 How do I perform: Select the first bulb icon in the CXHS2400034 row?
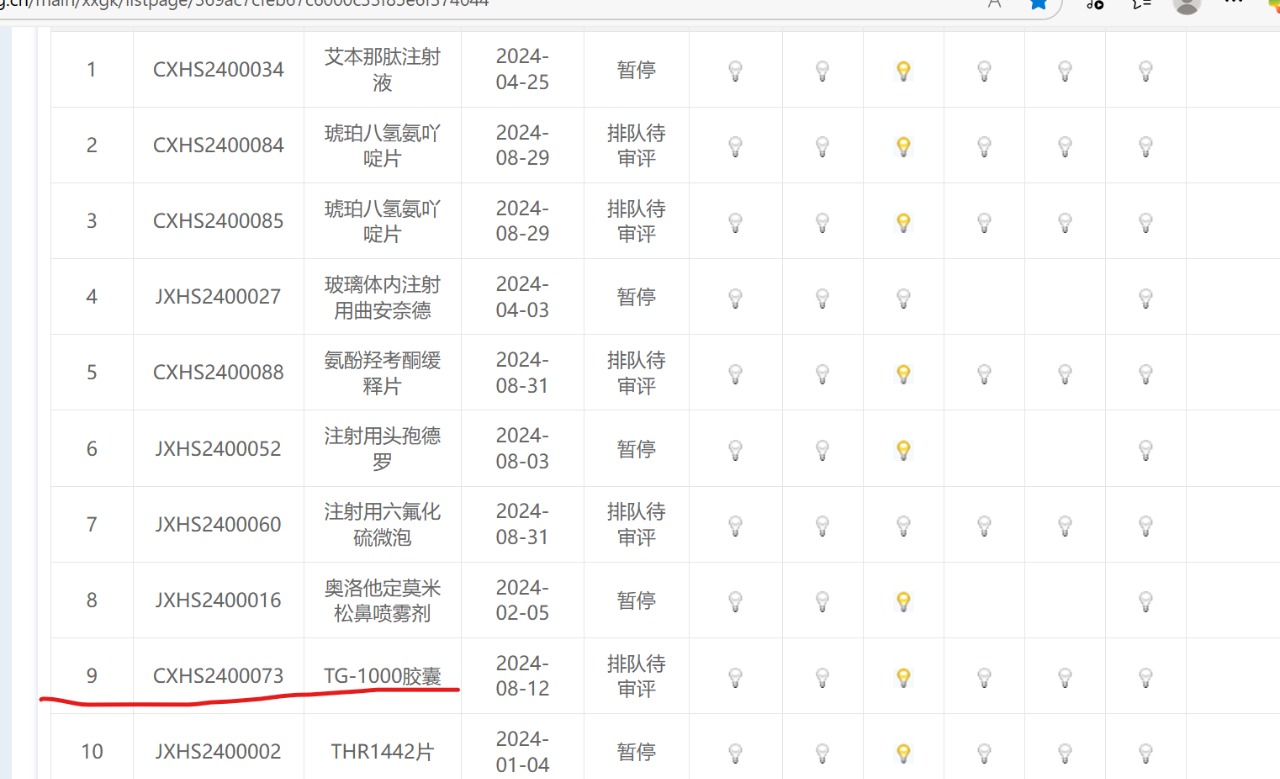point(735,70)
